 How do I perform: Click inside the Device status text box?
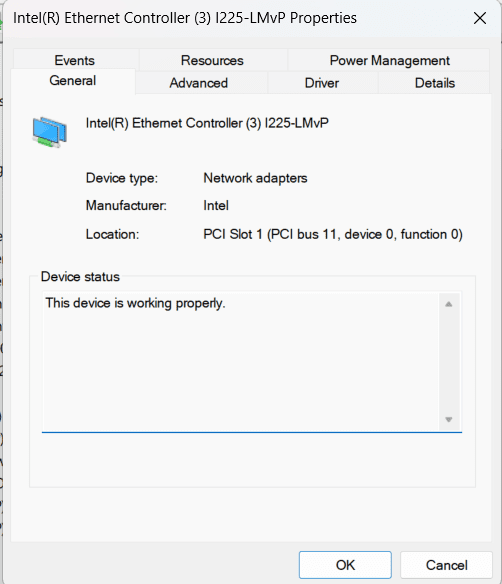[x=252, y=362]
